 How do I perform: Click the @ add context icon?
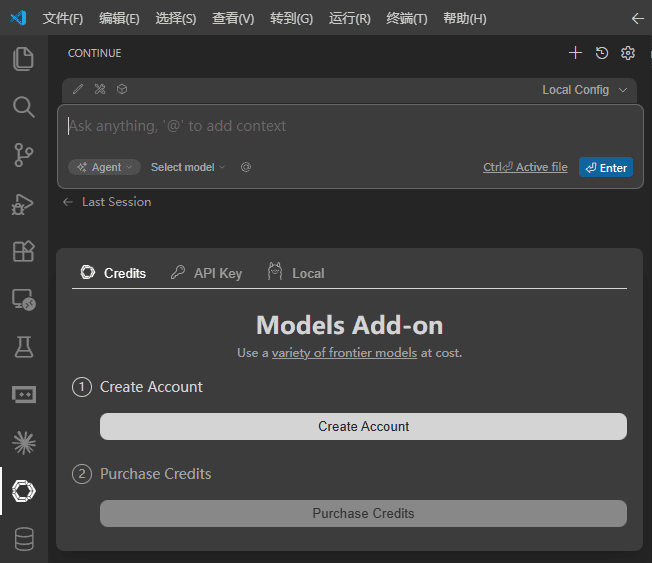[x=246, y=167]
